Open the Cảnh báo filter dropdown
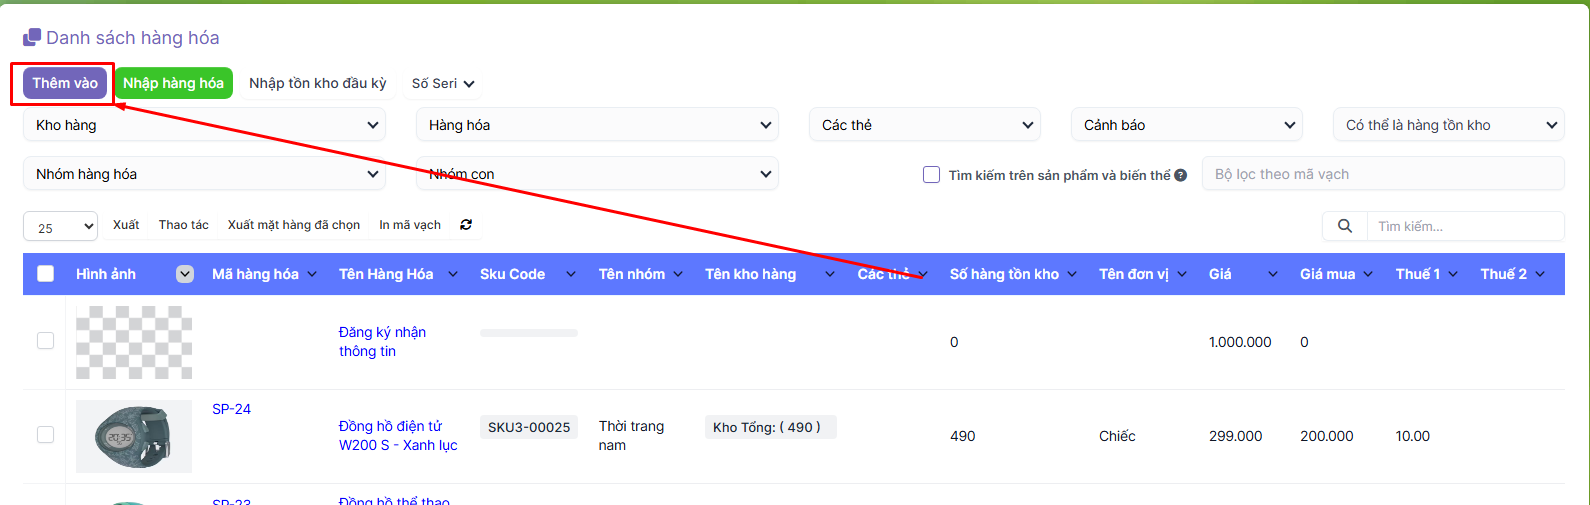This screenshot has width=1590, height=505. pyautogui.click(x=1186, y=125)
